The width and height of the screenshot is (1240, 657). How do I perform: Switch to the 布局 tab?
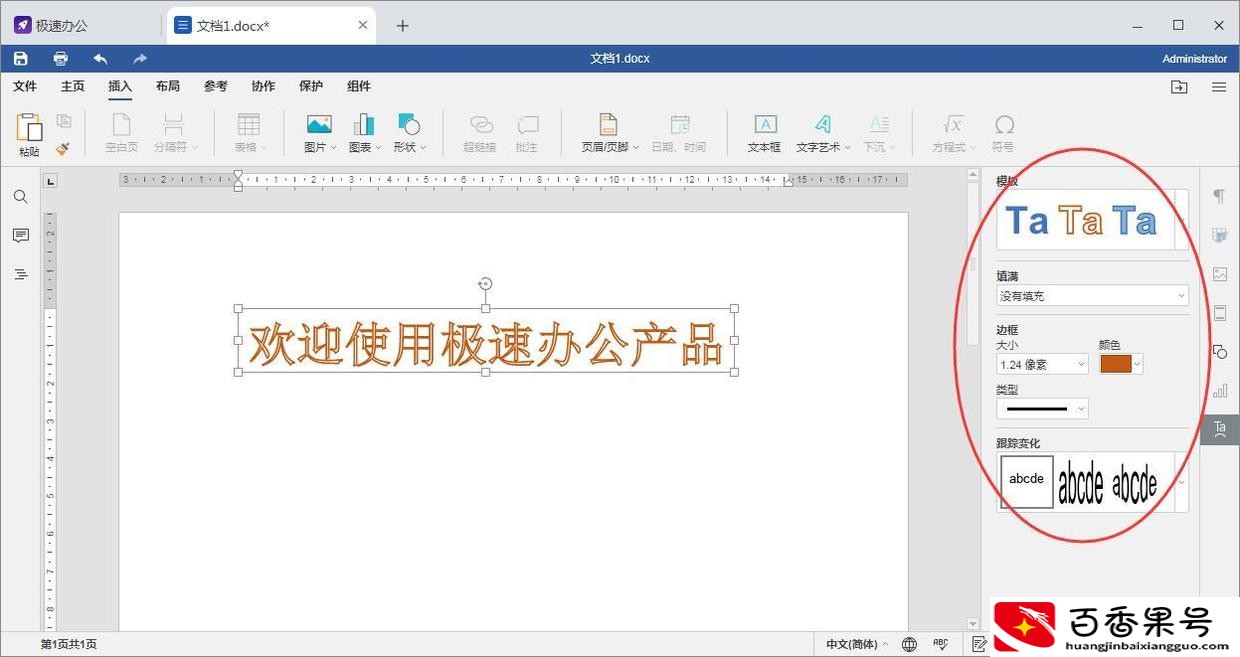168,87
